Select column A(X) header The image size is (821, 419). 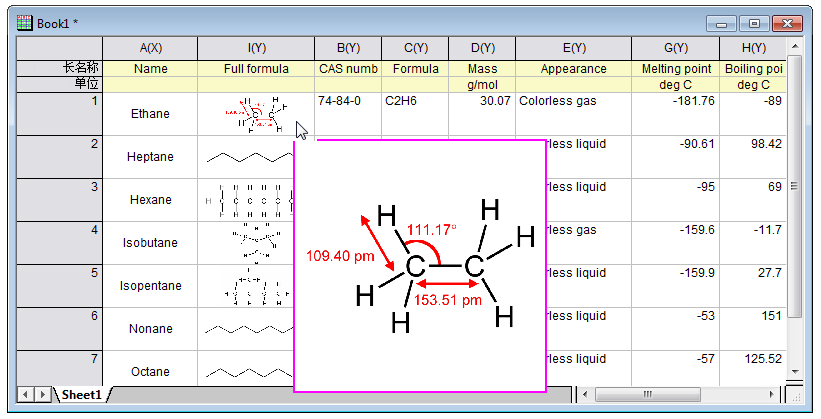[x=151, y=48]
